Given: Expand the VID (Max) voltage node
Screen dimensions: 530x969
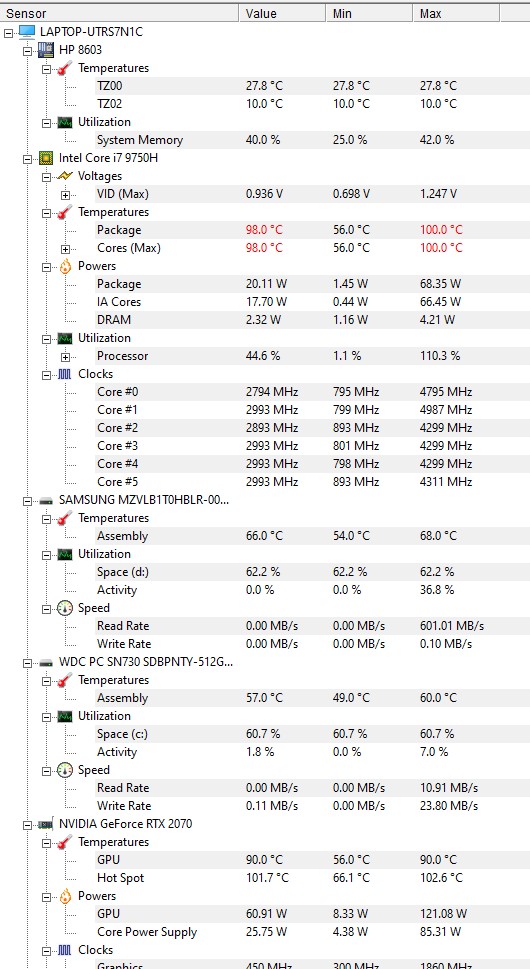Looking at the screenshot, I should pos(65,195).
